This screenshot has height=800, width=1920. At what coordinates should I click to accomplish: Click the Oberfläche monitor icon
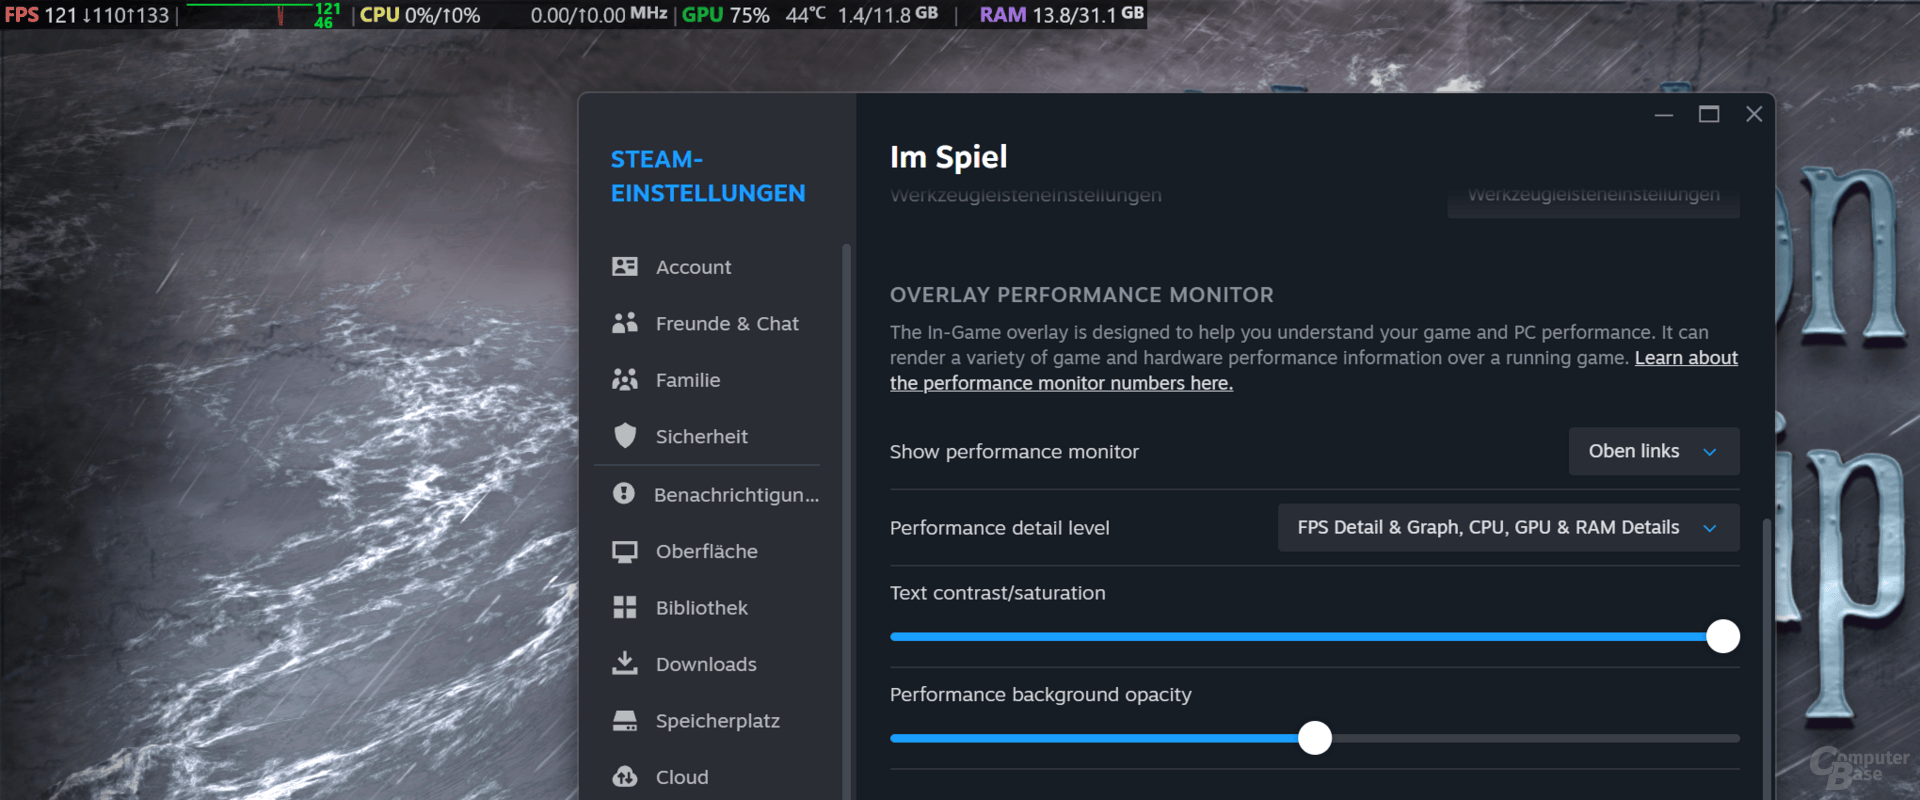point(625,551)
